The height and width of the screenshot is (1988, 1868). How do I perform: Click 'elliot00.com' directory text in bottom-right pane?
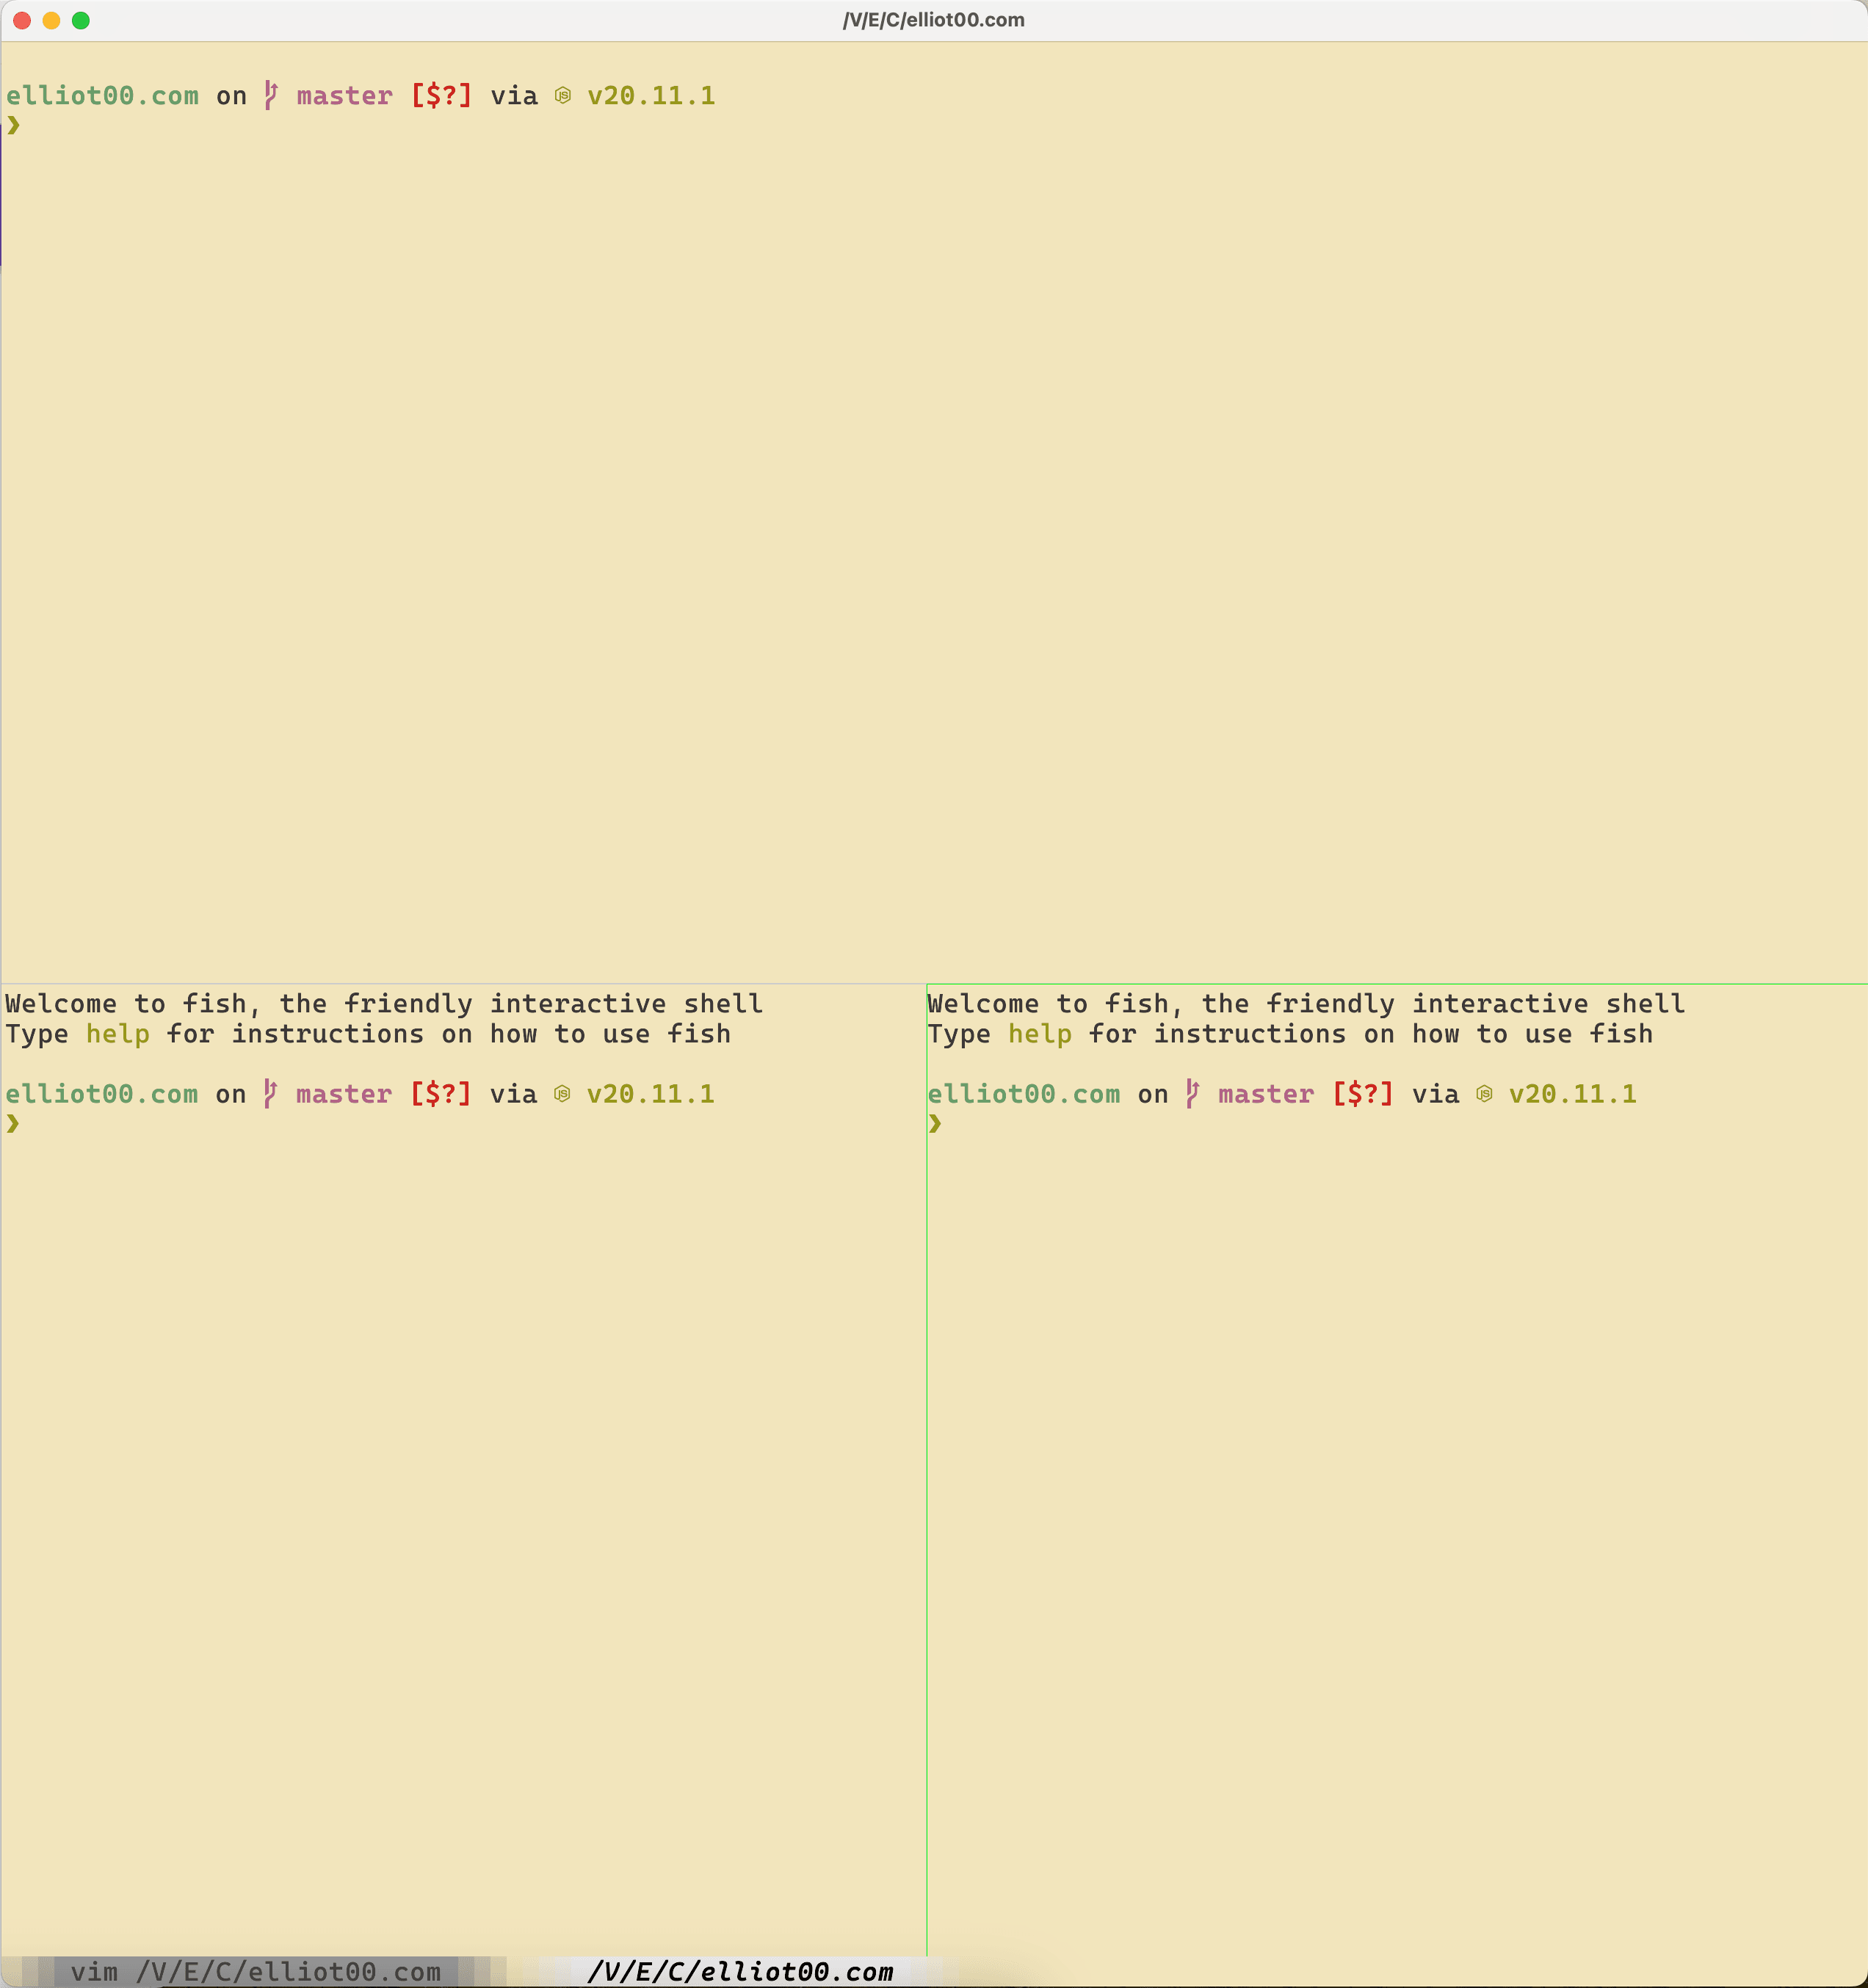[1023, 1094]
